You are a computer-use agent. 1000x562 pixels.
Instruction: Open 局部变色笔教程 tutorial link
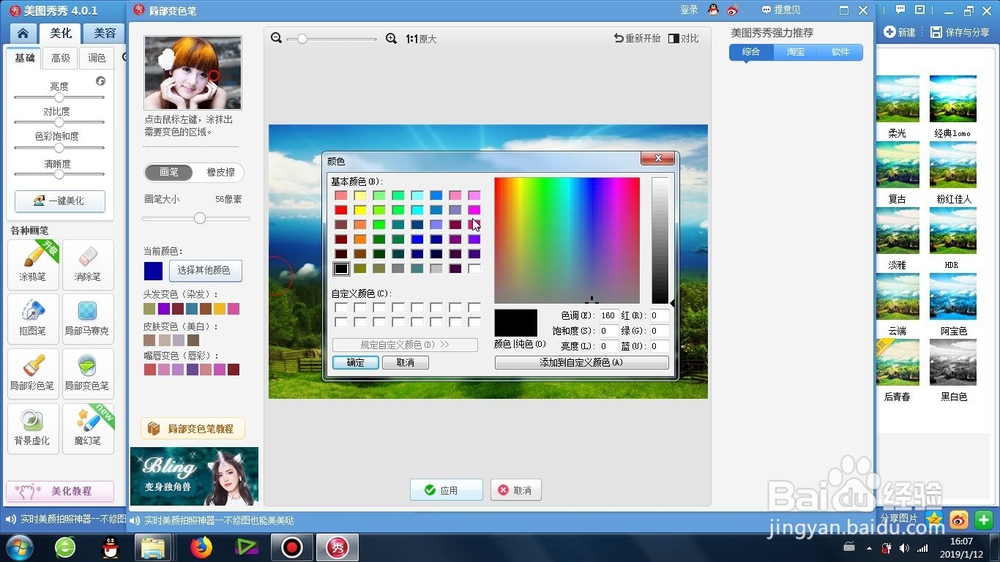[193, 429]
